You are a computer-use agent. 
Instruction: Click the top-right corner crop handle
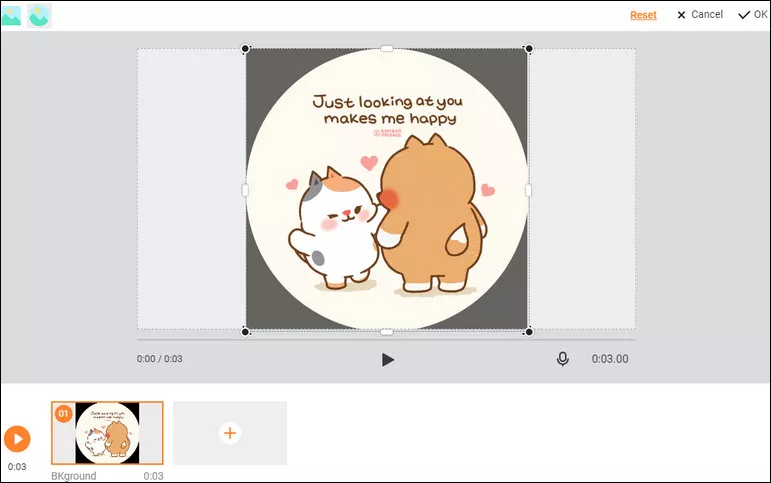click(529, 49)
